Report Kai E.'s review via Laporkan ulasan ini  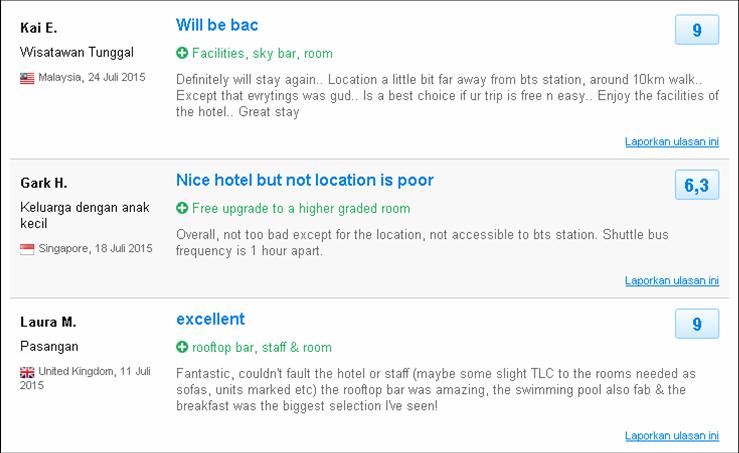point(672,141)
